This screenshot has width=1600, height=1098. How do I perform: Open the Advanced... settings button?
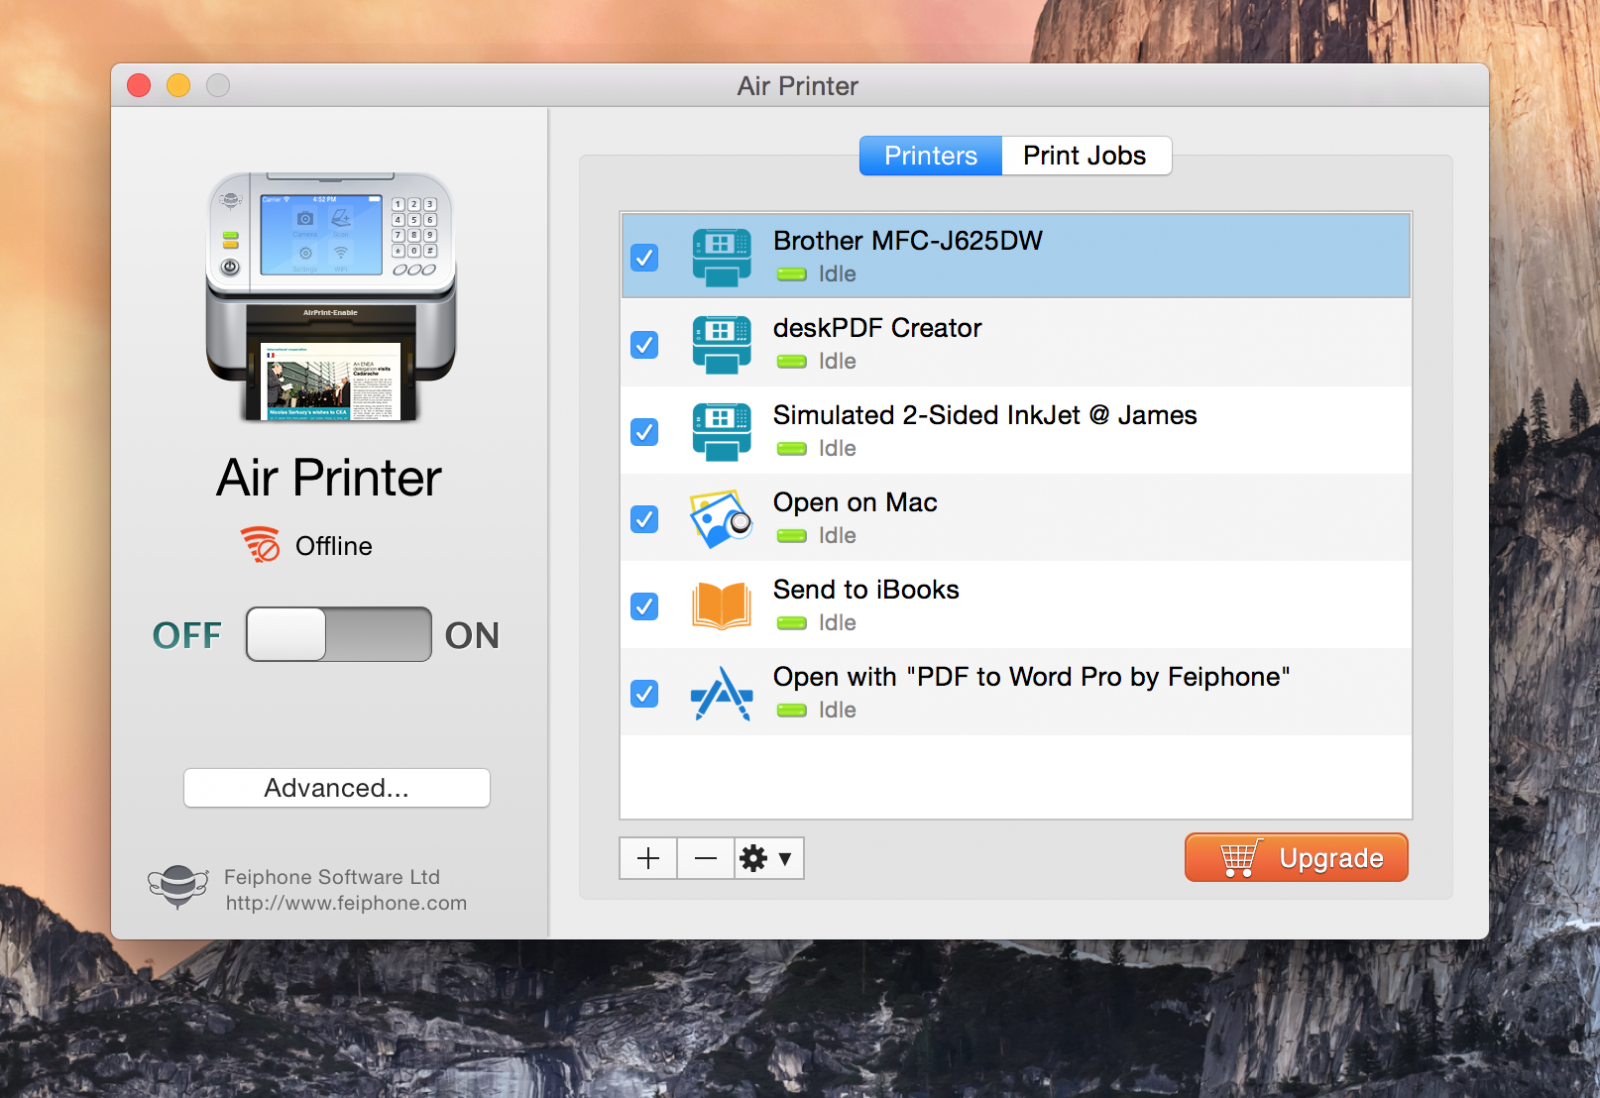tap(337, 788)
